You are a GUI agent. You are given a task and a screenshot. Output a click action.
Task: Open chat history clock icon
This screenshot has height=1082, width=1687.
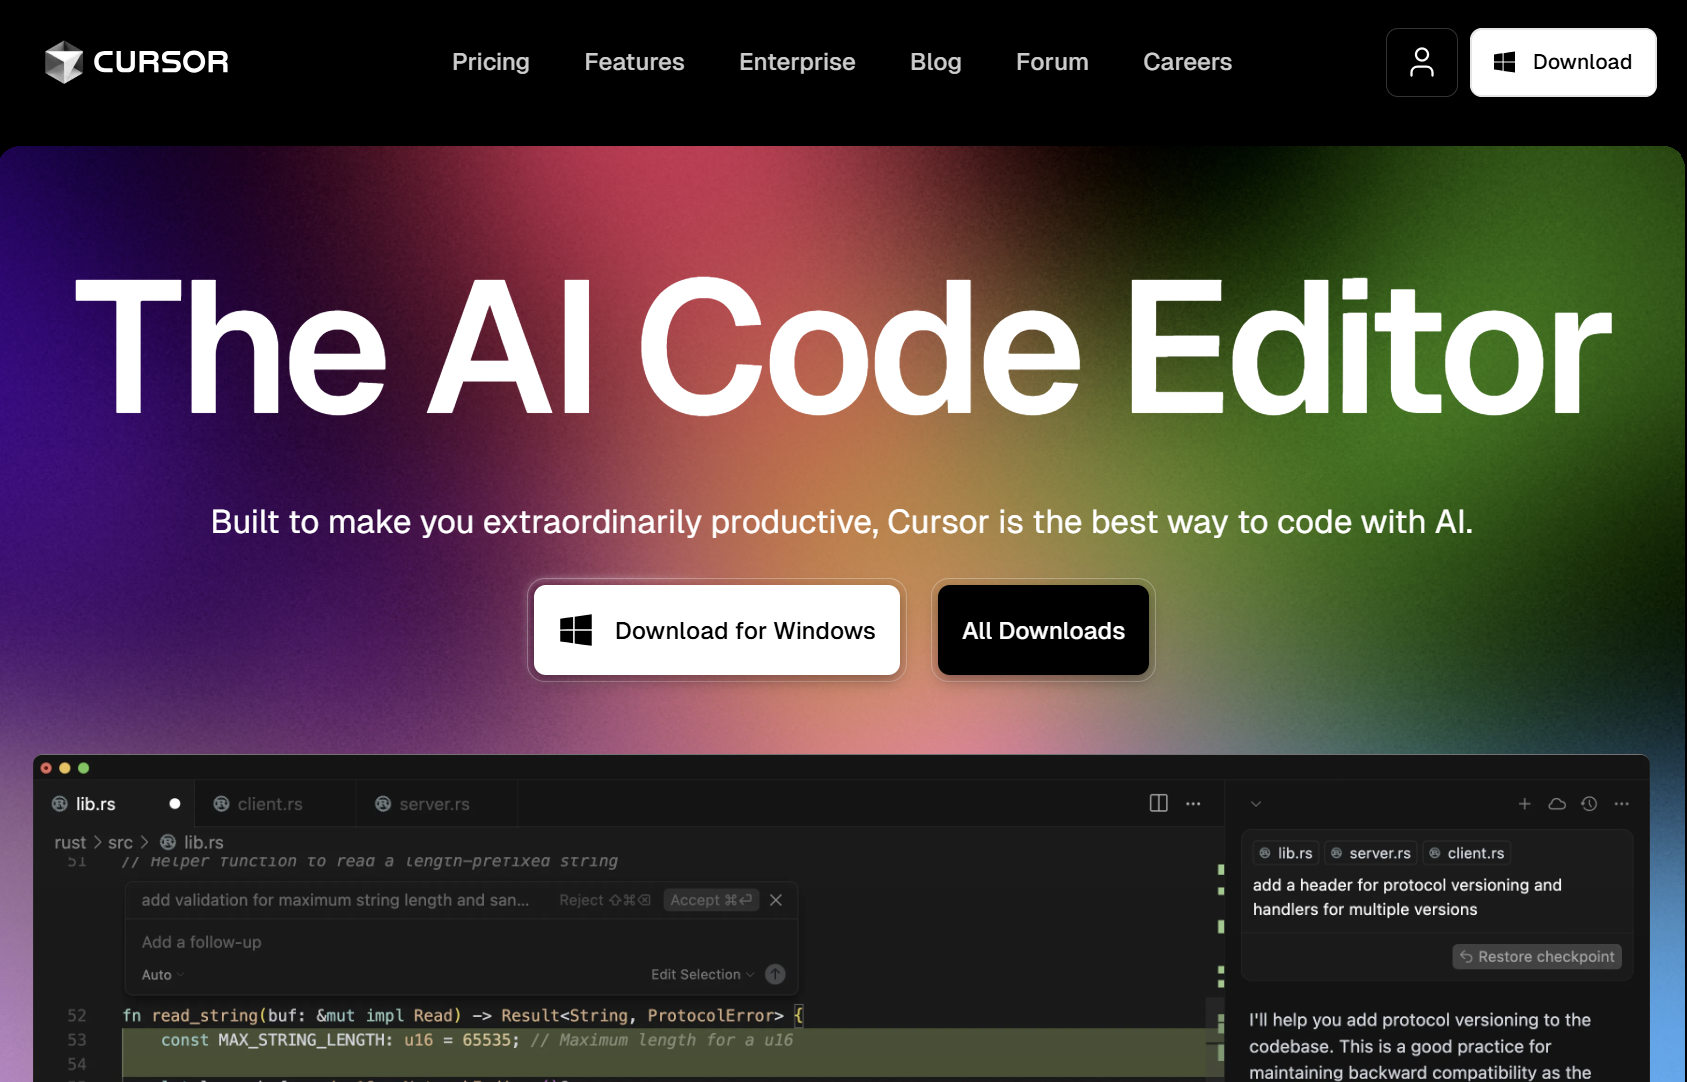[x=1589, y=803]
